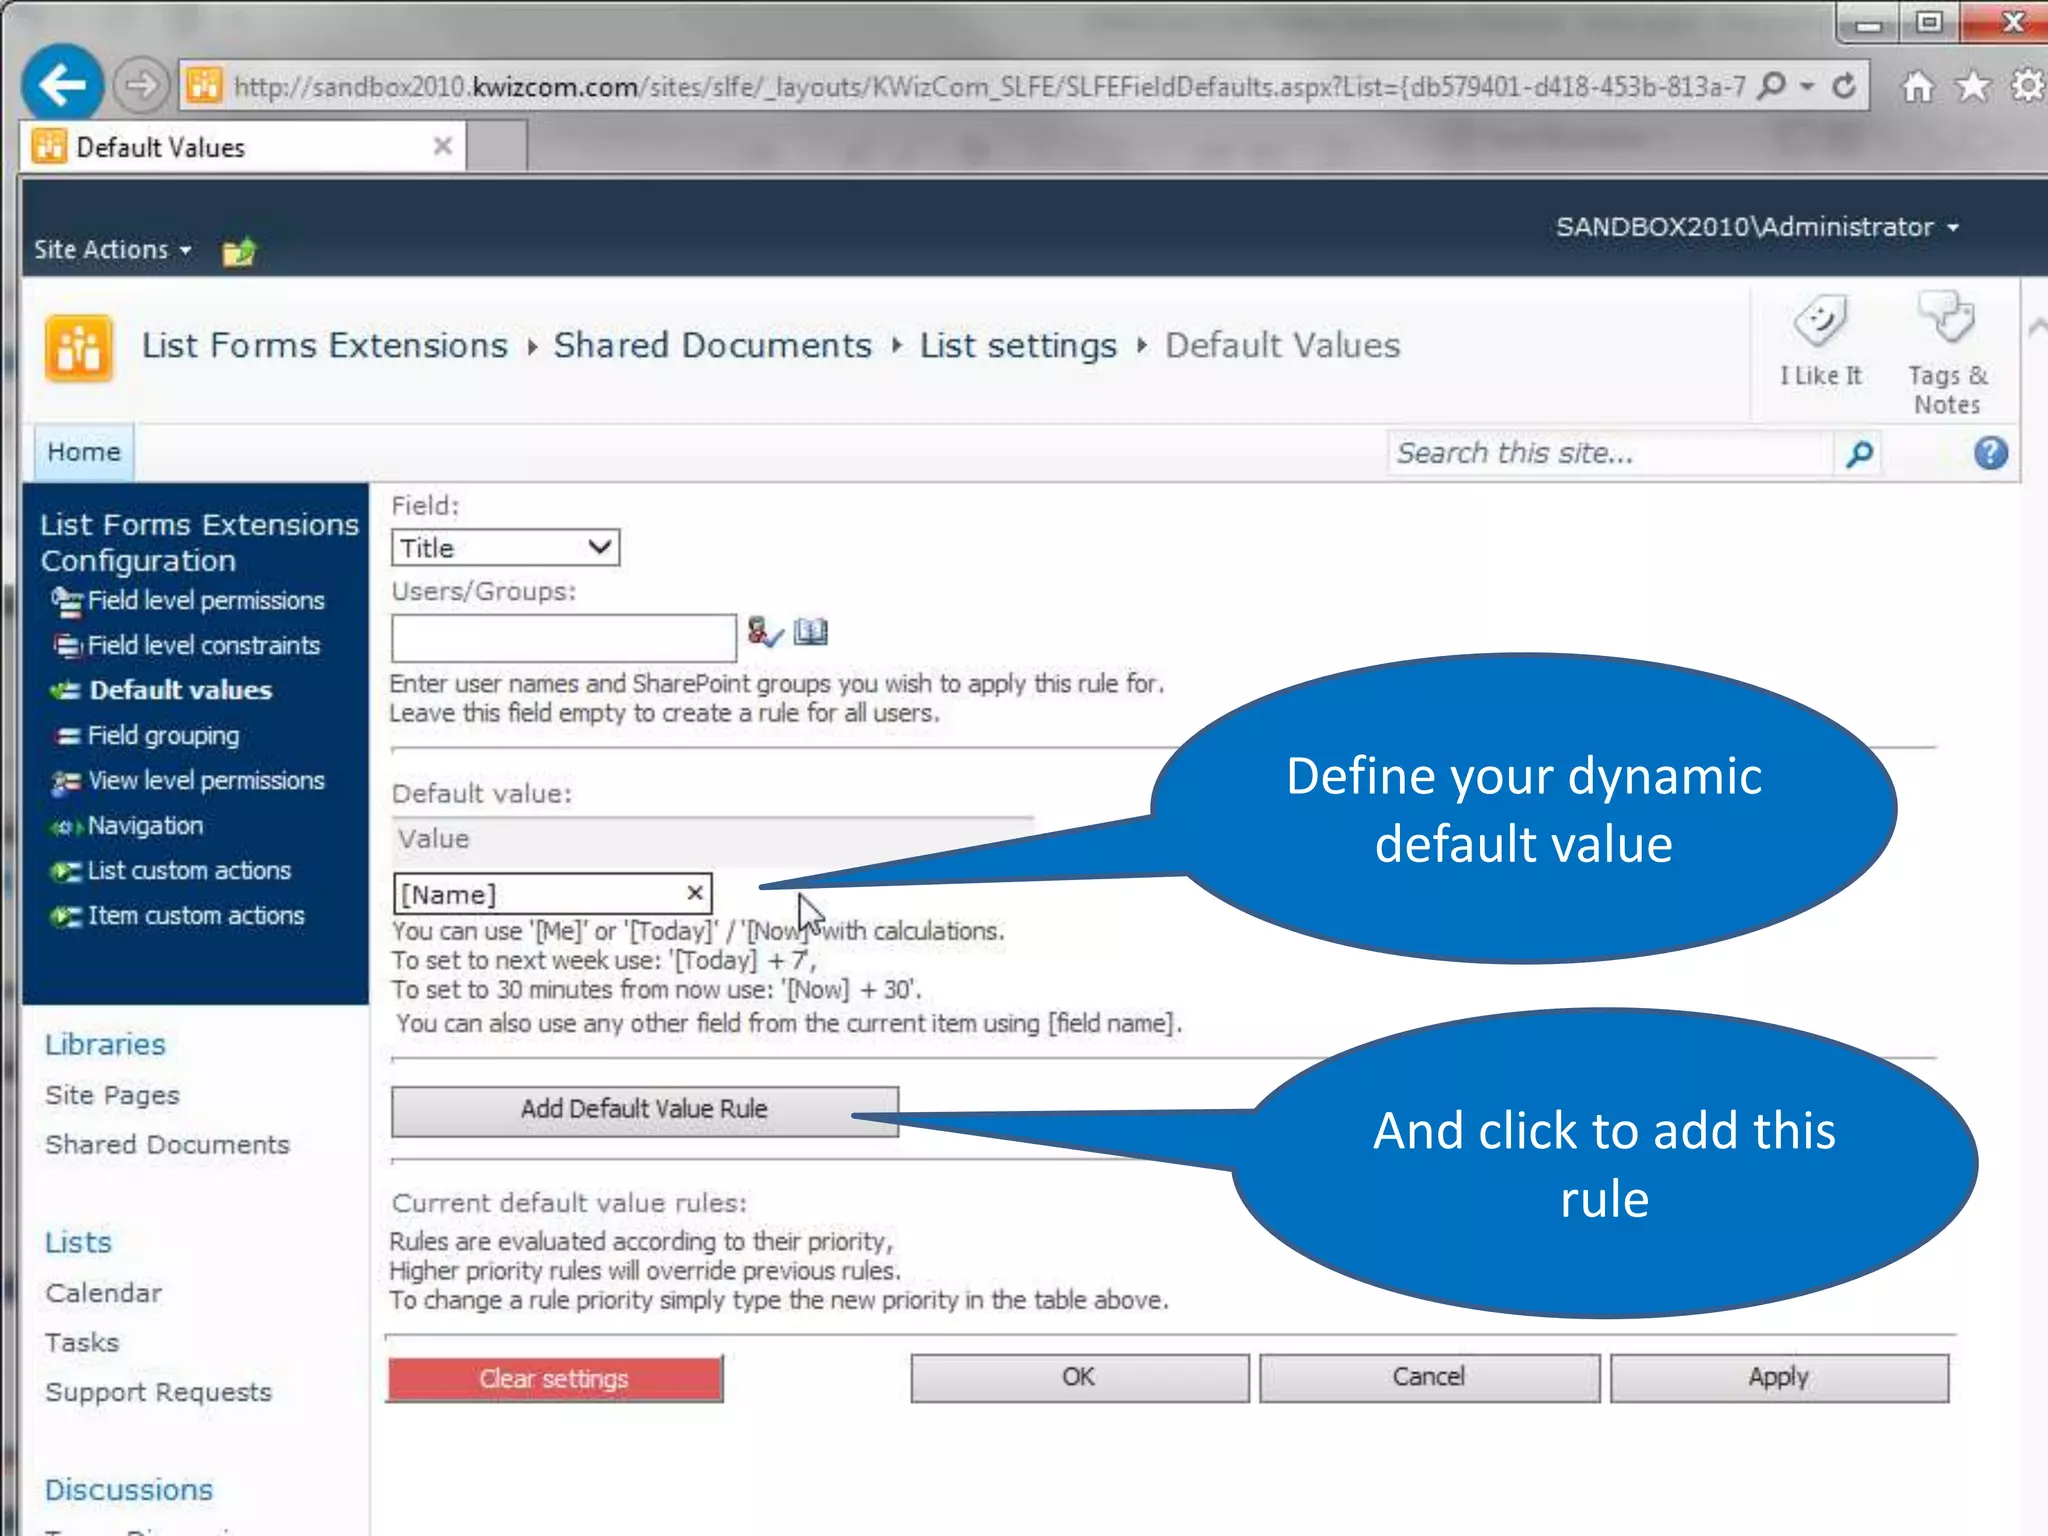
Task: Open the Lists heading link
Action: 78,1242
